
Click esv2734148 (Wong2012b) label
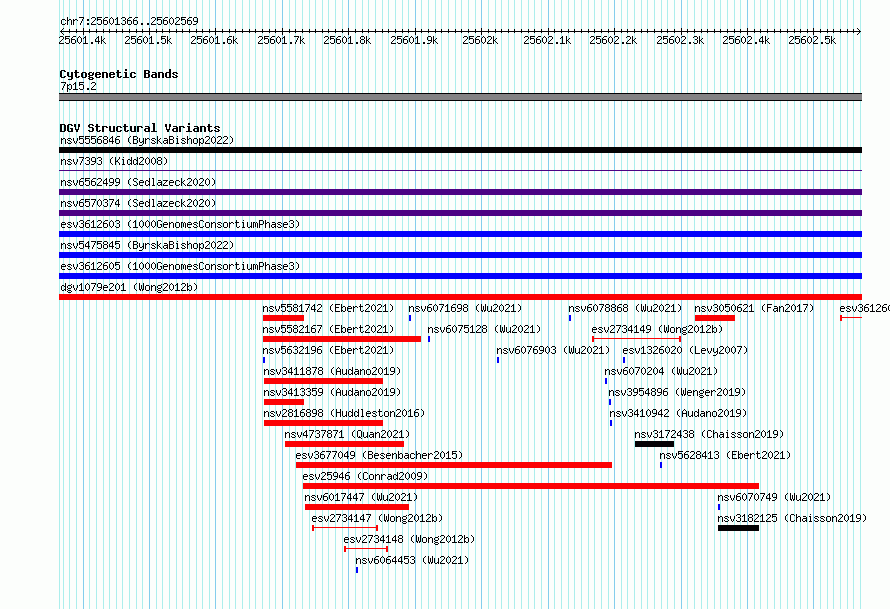coord(409,539)
